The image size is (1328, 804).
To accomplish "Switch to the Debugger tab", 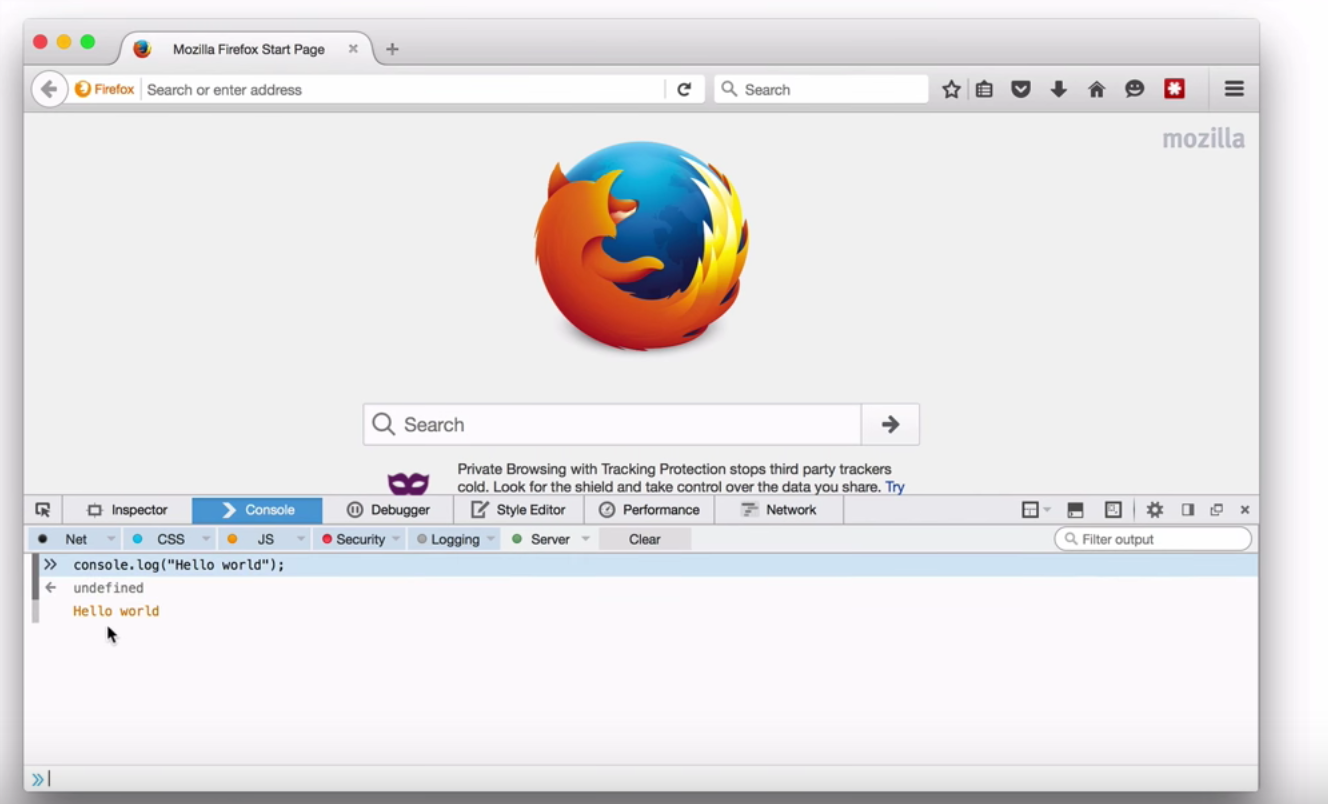I will pyautogui.click(x=388, y=510).
